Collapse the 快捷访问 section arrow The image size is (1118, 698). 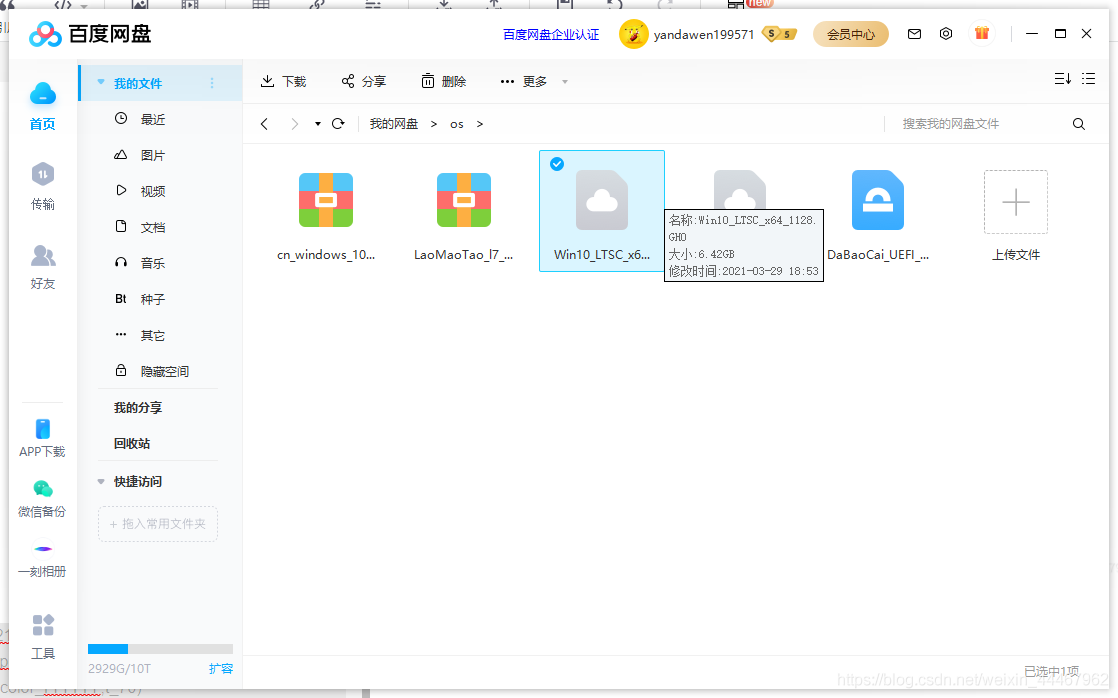click(x=101, y=482)
